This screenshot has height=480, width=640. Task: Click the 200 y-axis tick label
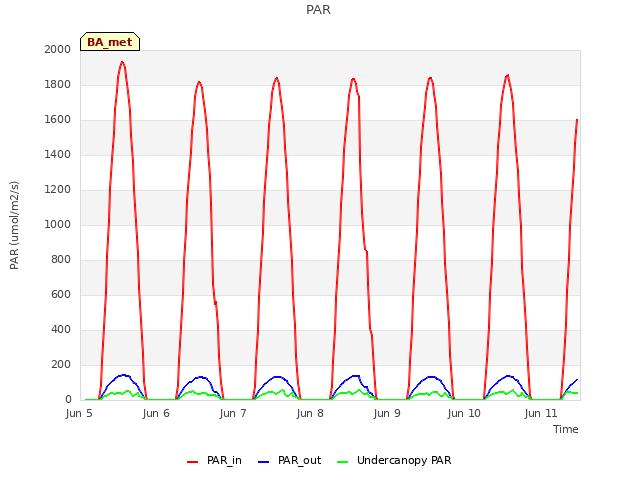tap(61, 364)
